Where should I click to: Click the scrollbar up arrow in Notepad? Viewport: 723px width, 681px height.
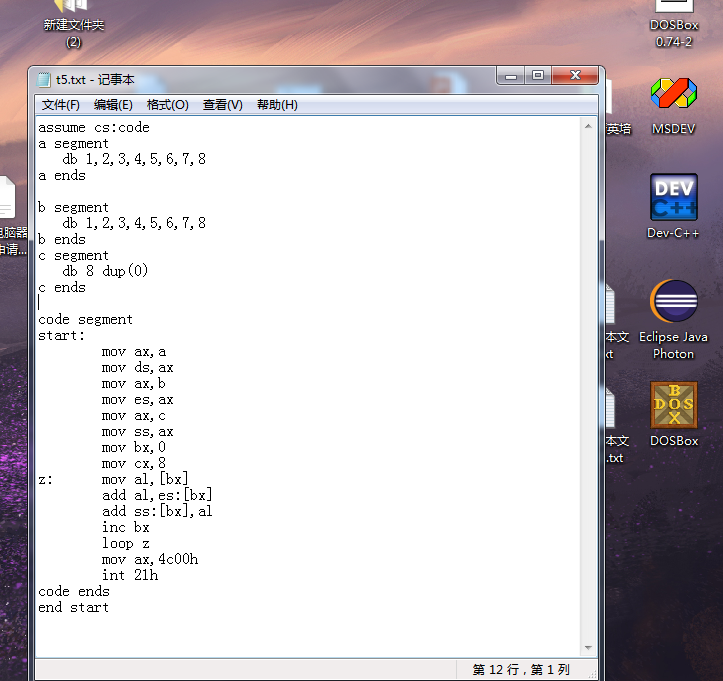588,126
